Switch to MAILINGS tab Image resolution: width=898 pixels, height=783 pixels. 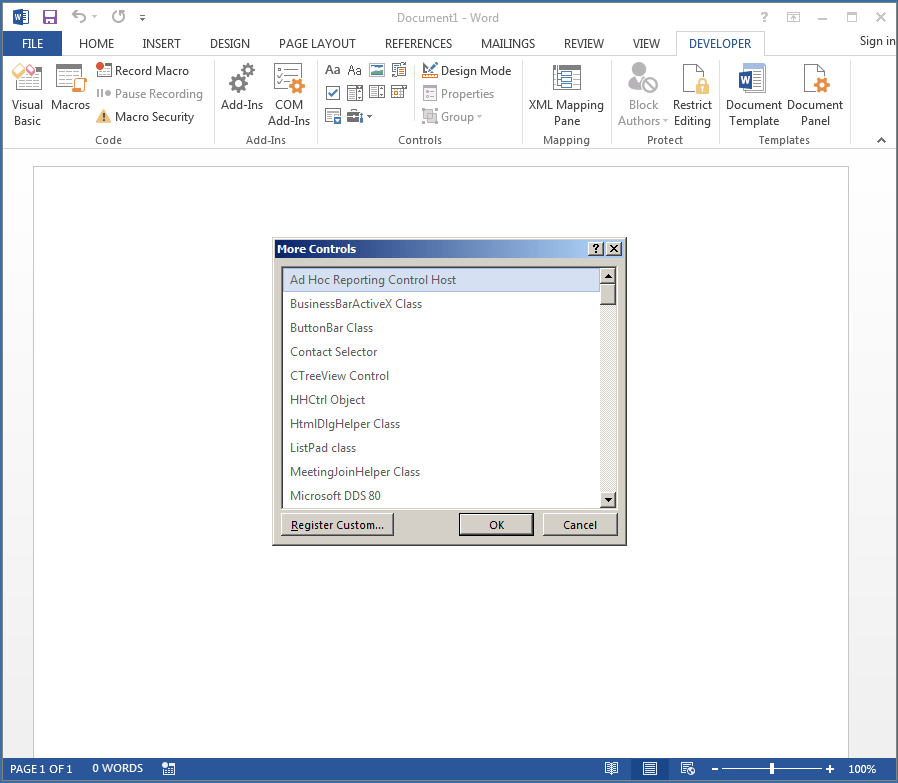pyautogui.click(x=508, y=44)
